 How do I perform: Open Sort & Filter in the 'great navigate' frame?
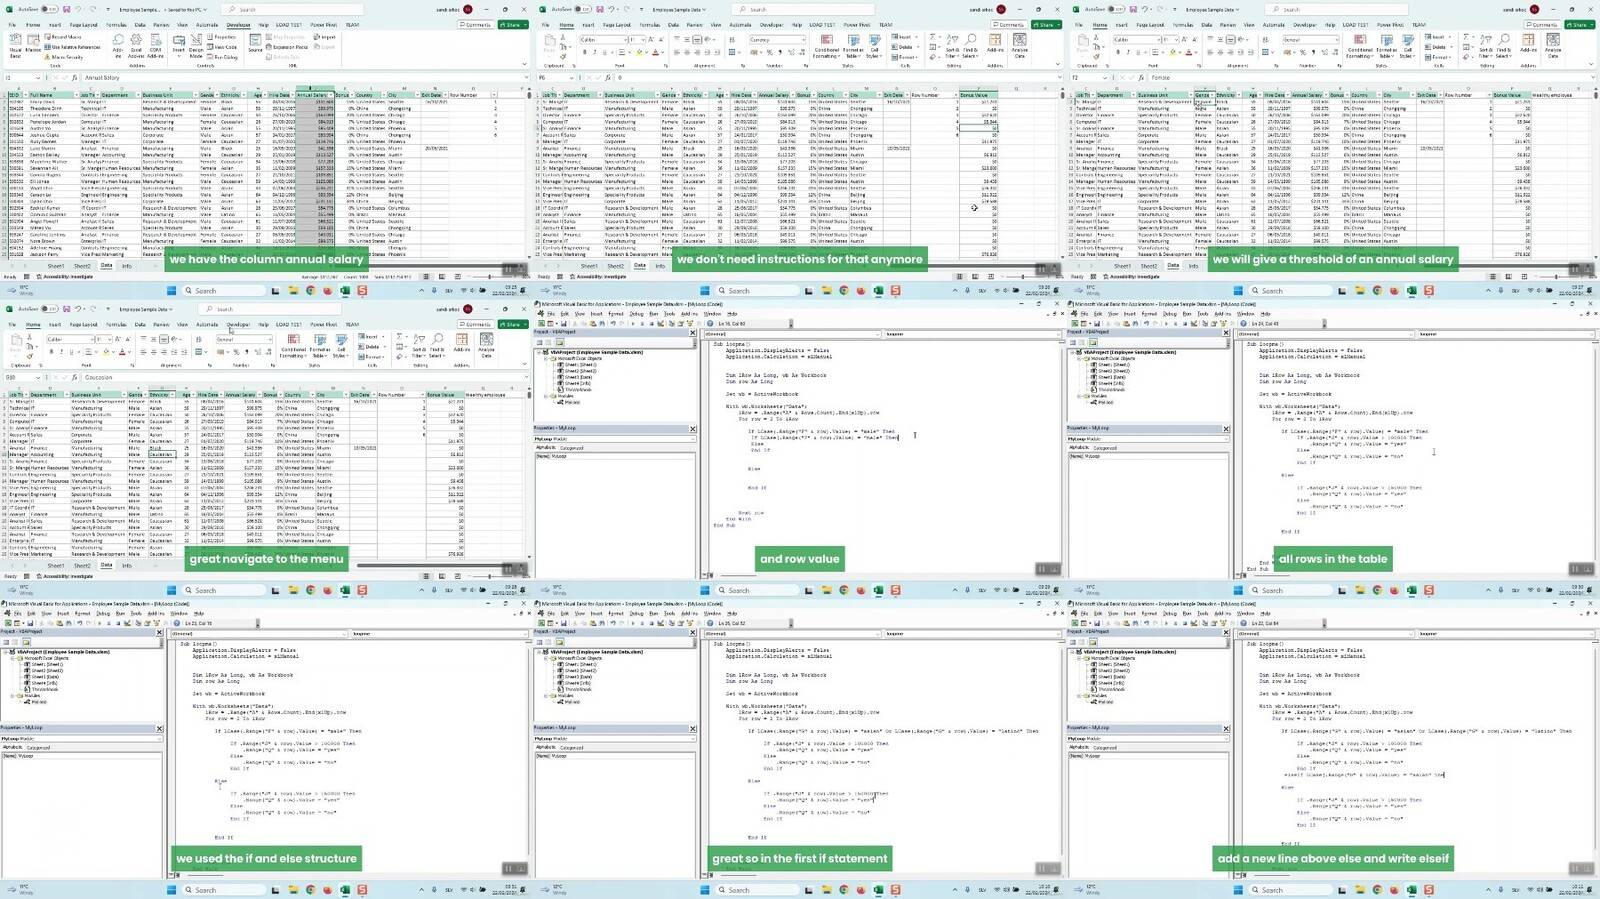pyautogui.click(x=419, y=345)
